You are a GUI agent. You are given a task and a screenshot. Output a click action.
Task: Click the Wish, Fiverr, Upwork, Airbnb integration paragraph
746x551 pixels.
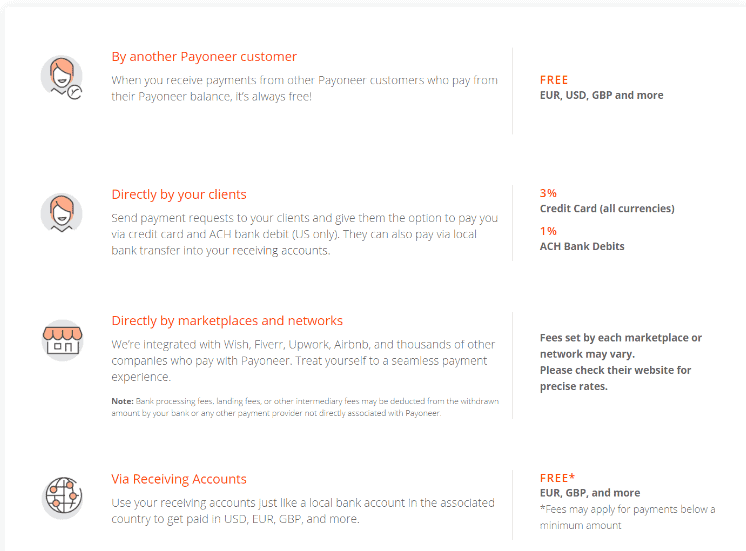tap(303, 361)
